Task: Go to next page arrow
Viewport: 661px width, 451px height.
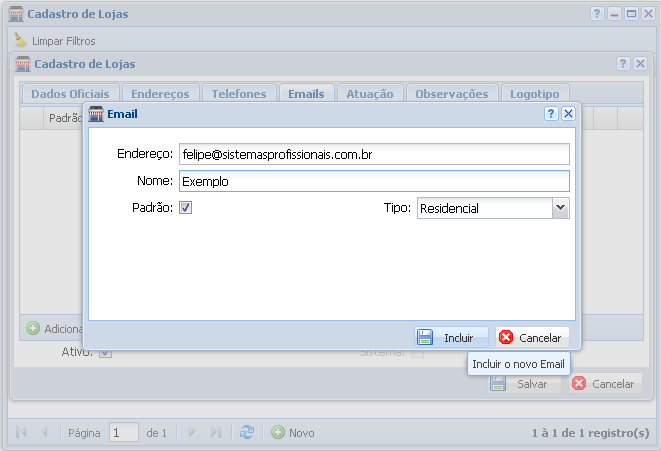Action: click(193, 433)
